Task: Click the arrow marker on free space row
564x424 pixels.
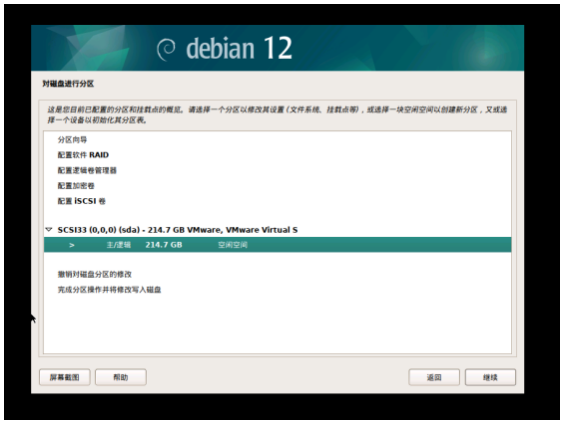Action: point(72,245)
